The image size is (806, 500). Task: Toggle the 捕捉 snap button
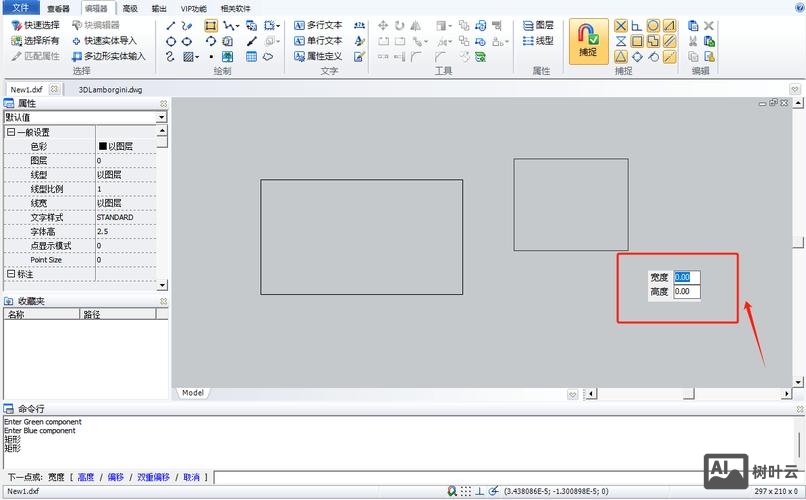pos(589,42)
